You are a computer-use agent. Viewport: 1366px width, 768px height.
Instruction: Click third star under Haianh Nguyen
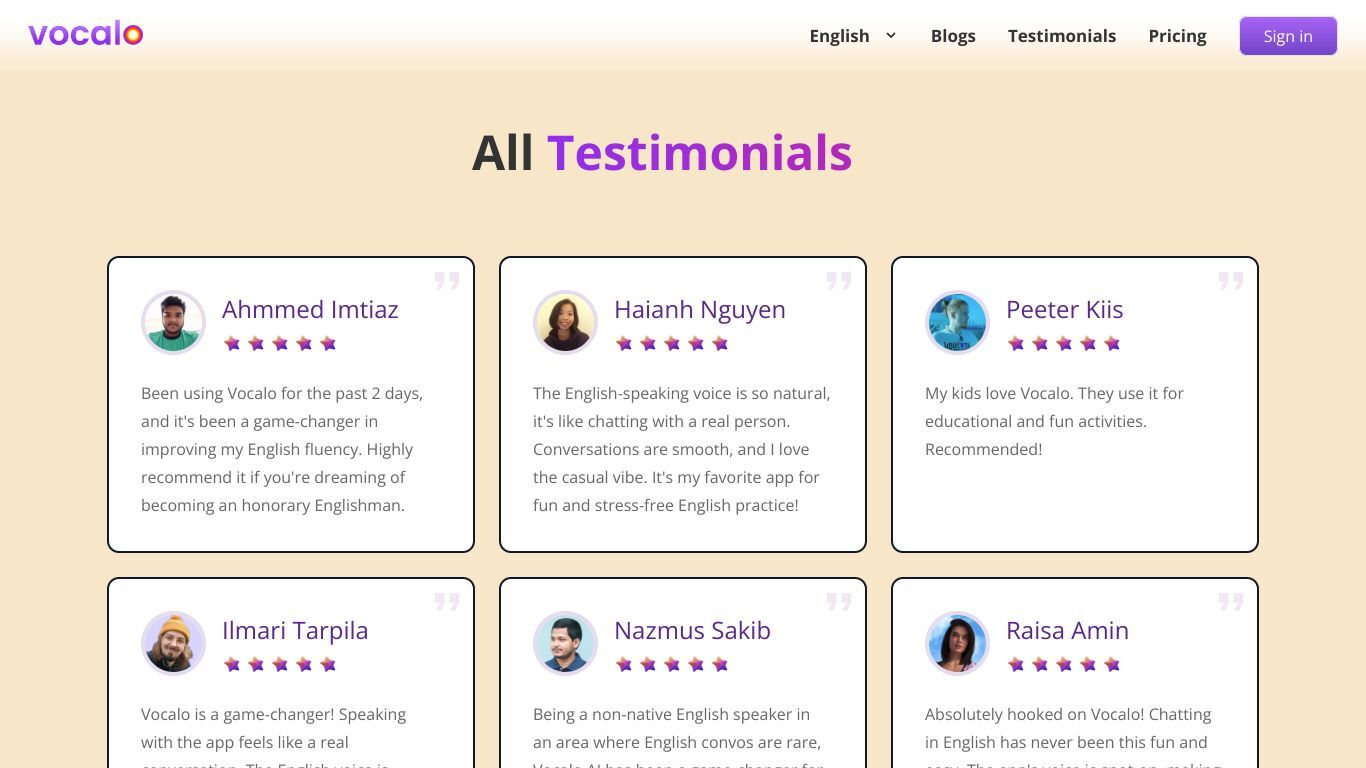click(672, 343)
